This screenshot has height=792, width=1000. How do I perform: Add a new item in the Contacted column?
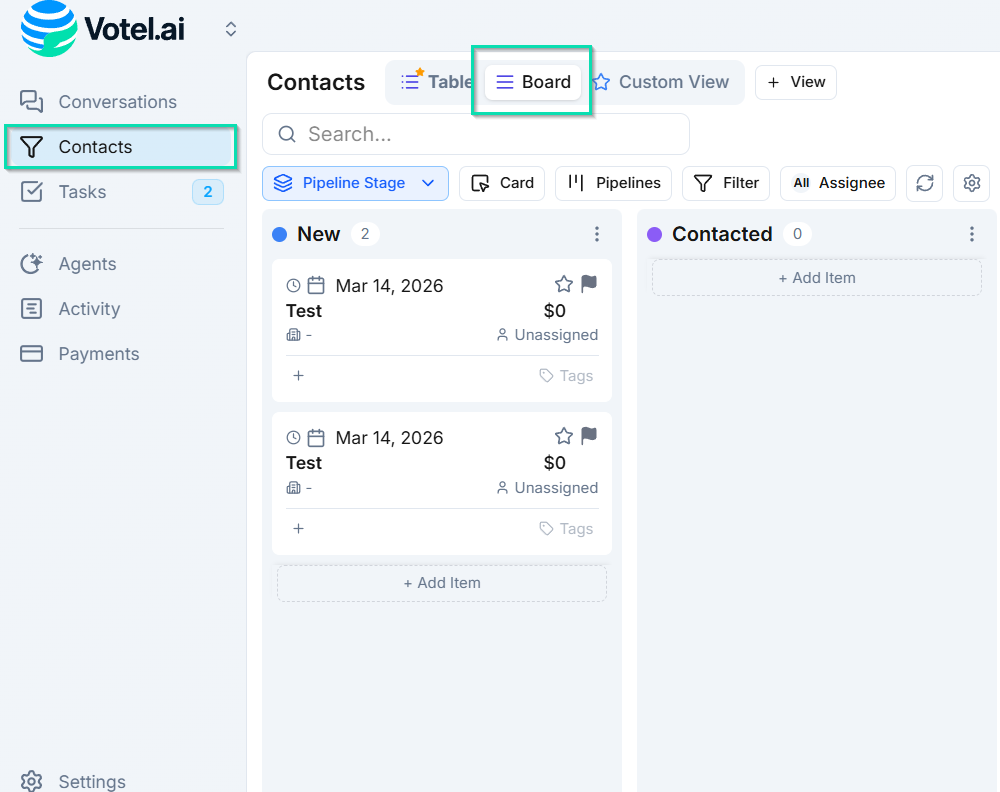(x=816, y=278)
